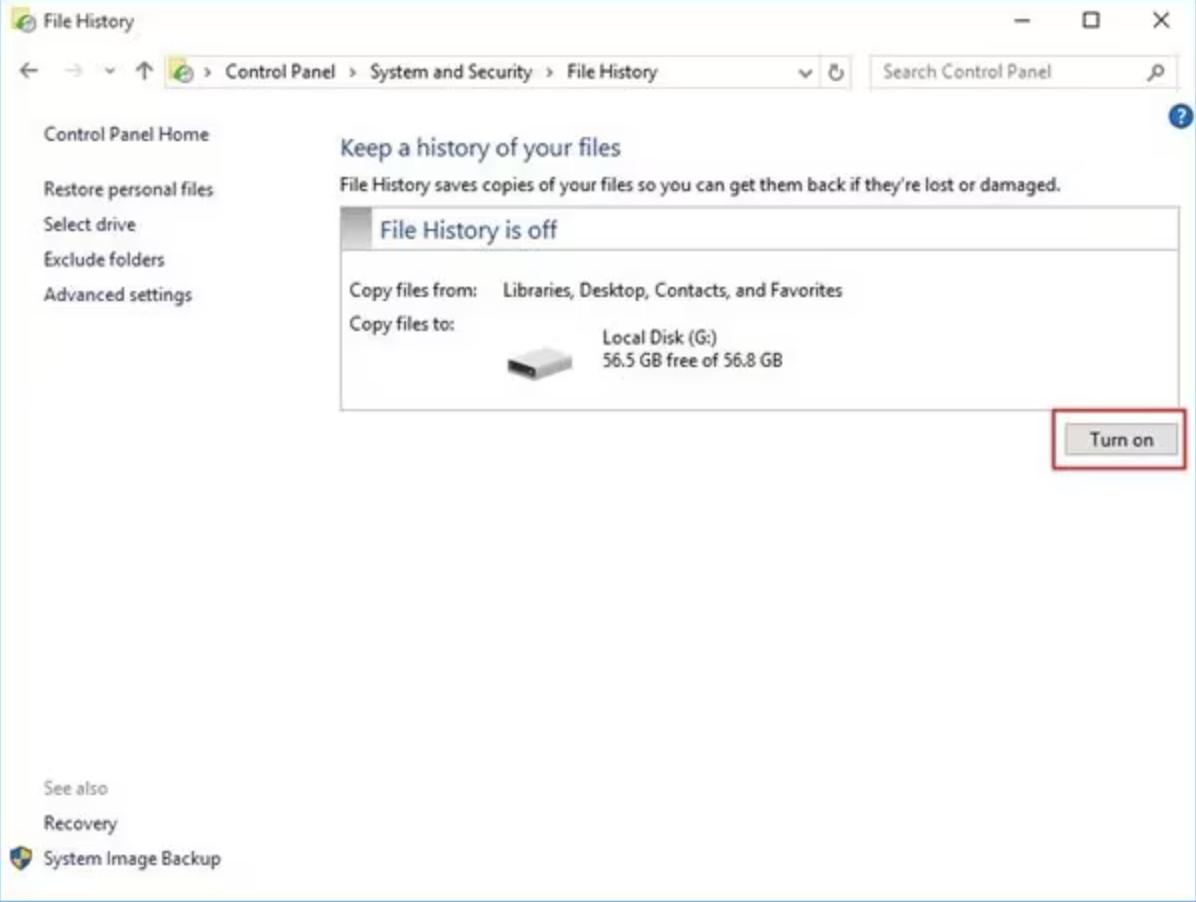Click the Turn on button
Image resolution: width=1196 pixels, height=902 pixels.
(x=1119, y=439)
